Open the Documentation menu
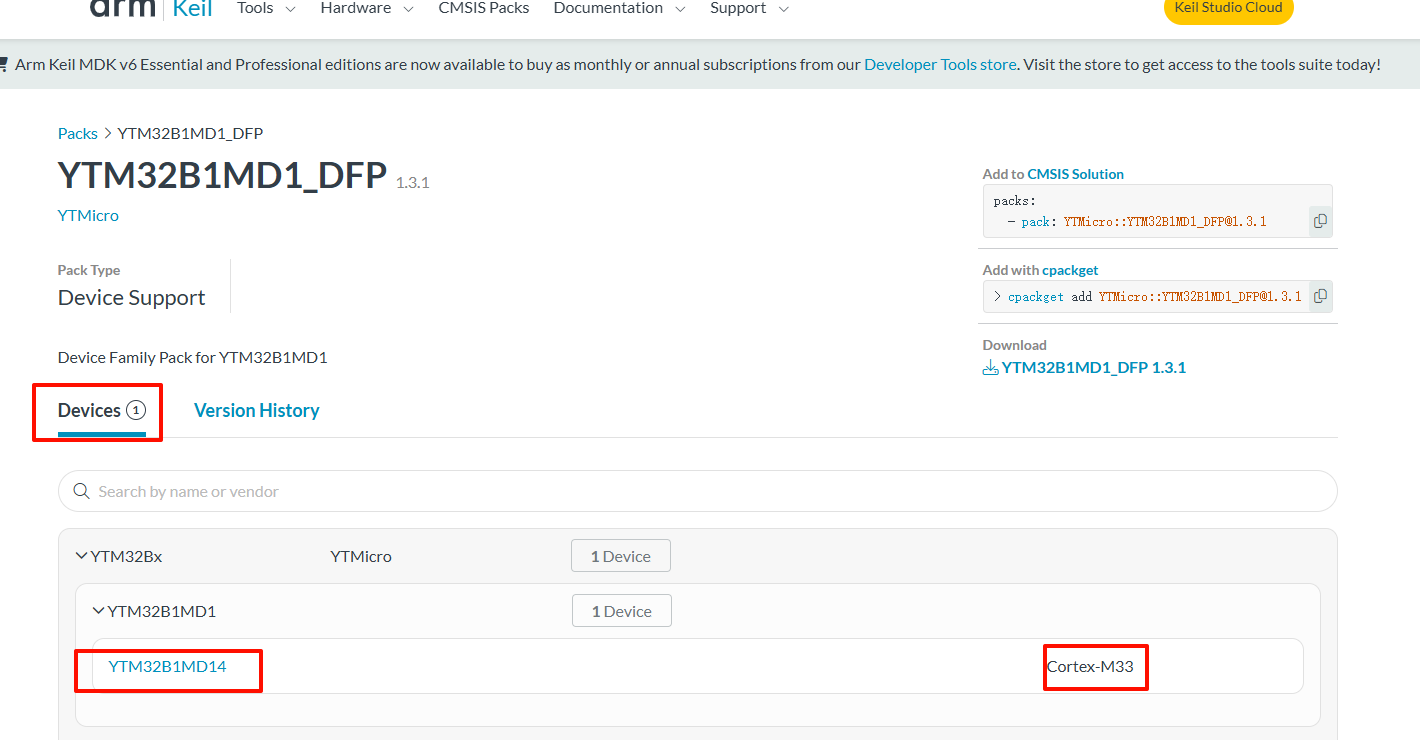The width and height of the screenshot is (1420, 740). tap(620, 8)
